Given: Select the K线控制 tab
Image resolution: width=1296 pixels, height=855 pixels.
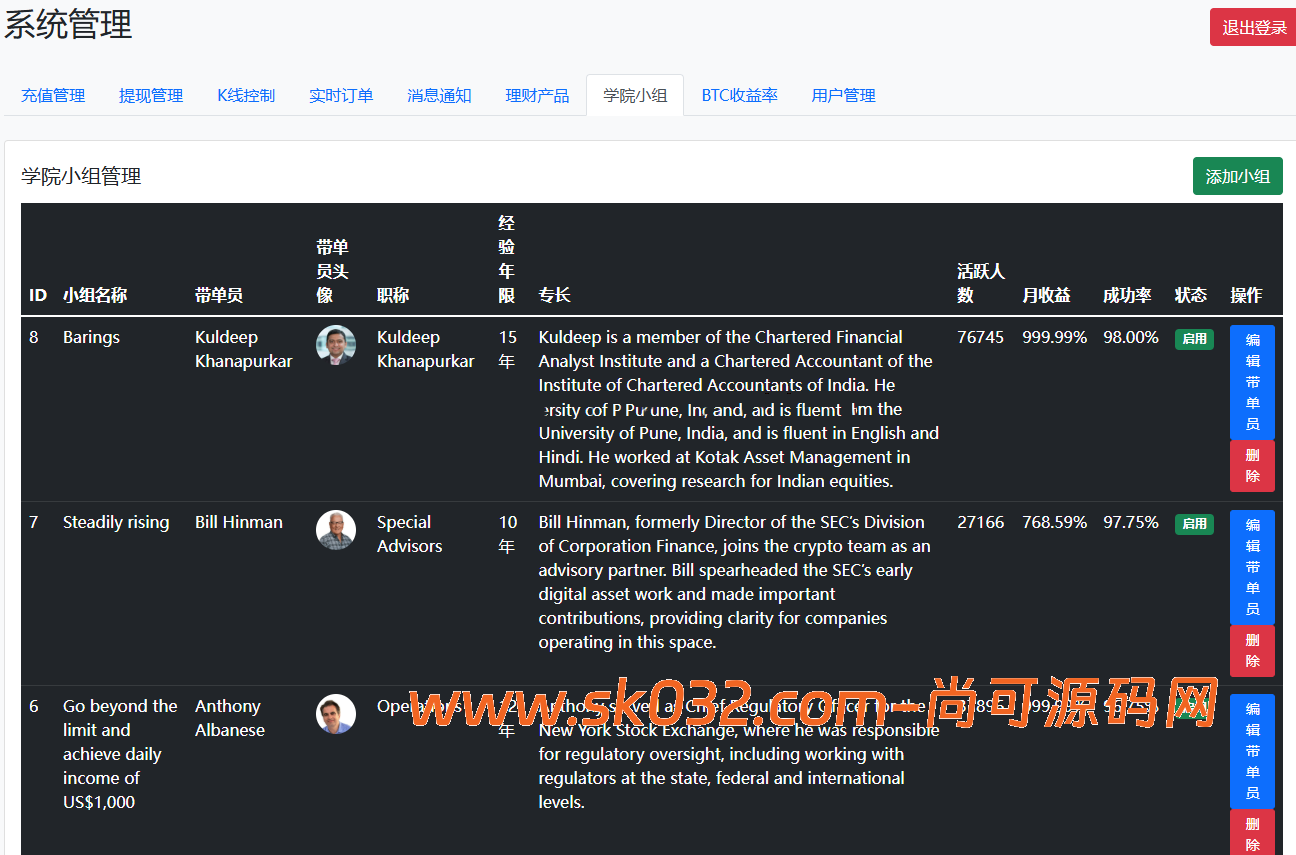Looking at the screenshot, I should click(246, 94).
